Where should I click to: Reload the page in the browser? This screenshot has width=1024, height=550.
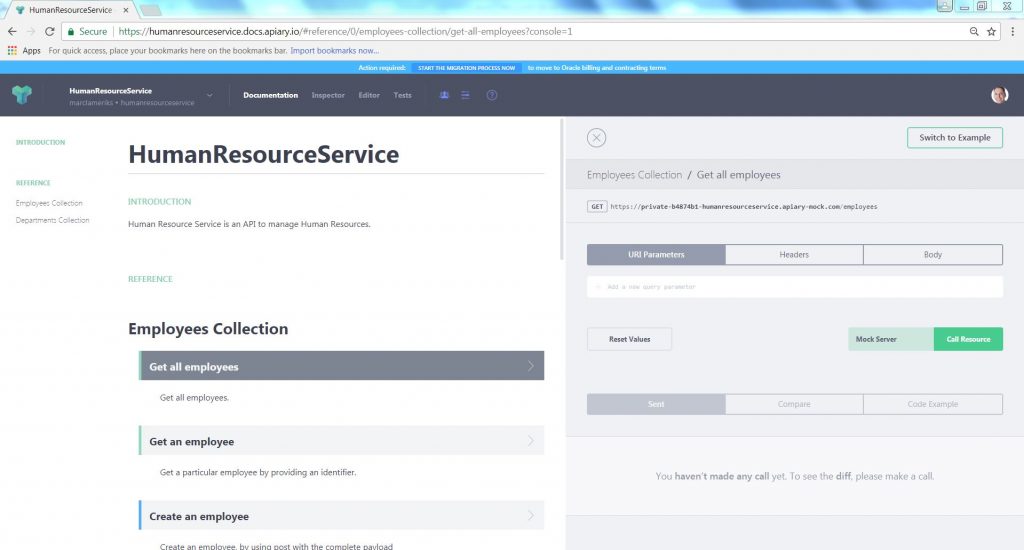[49, 32]
